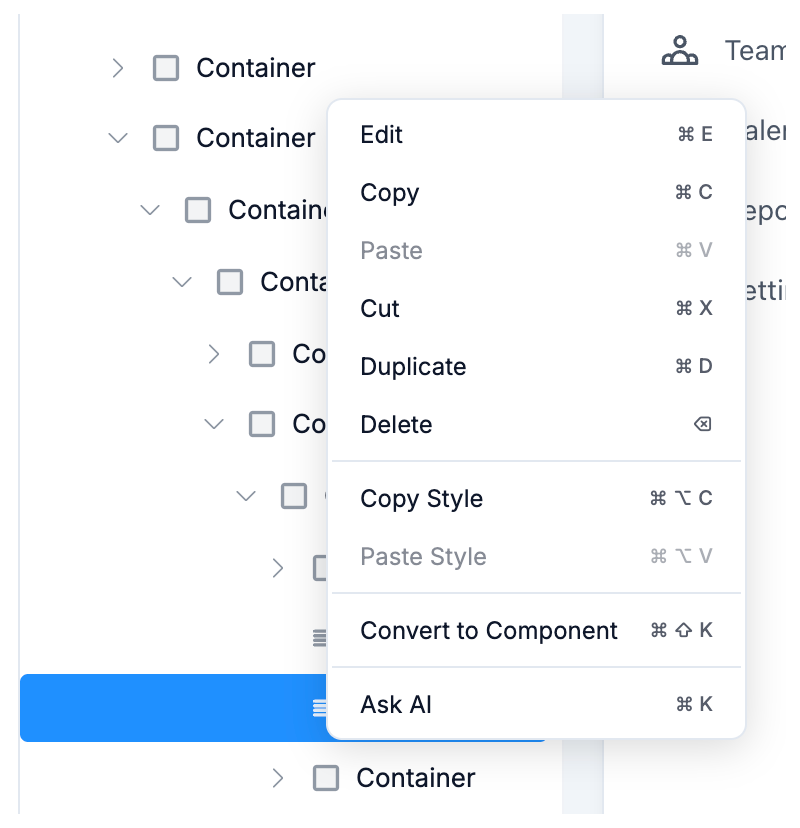Choose Cut from the context menu
800x828 pixels.
[x=380, y=309]
